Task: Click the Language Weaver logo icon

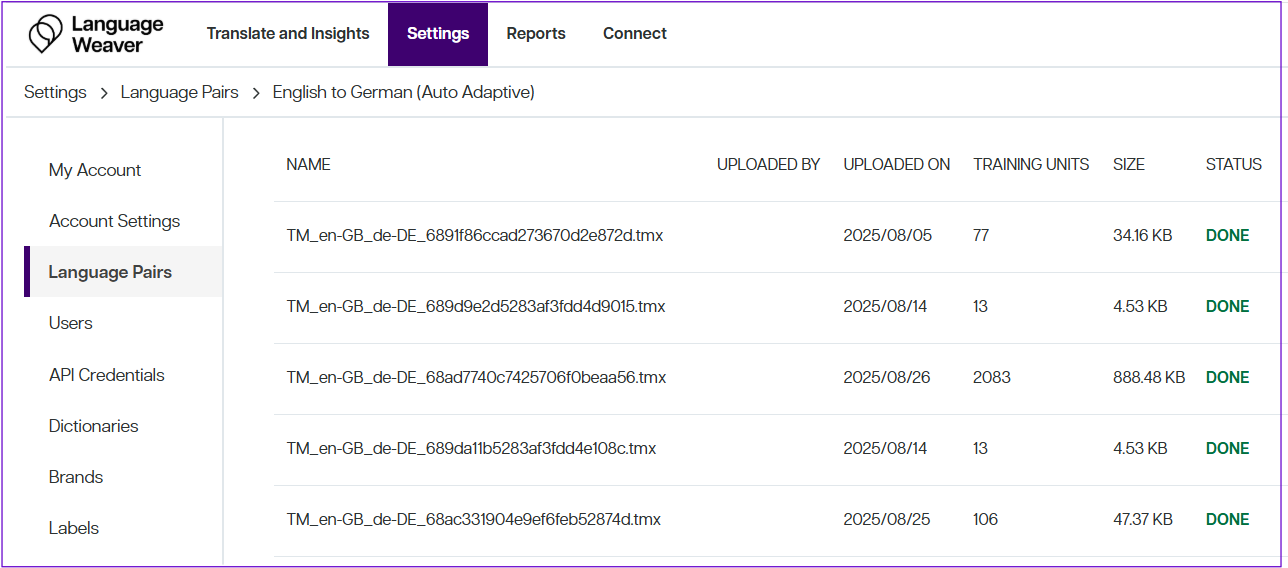Action: click(x=45, y=34)
